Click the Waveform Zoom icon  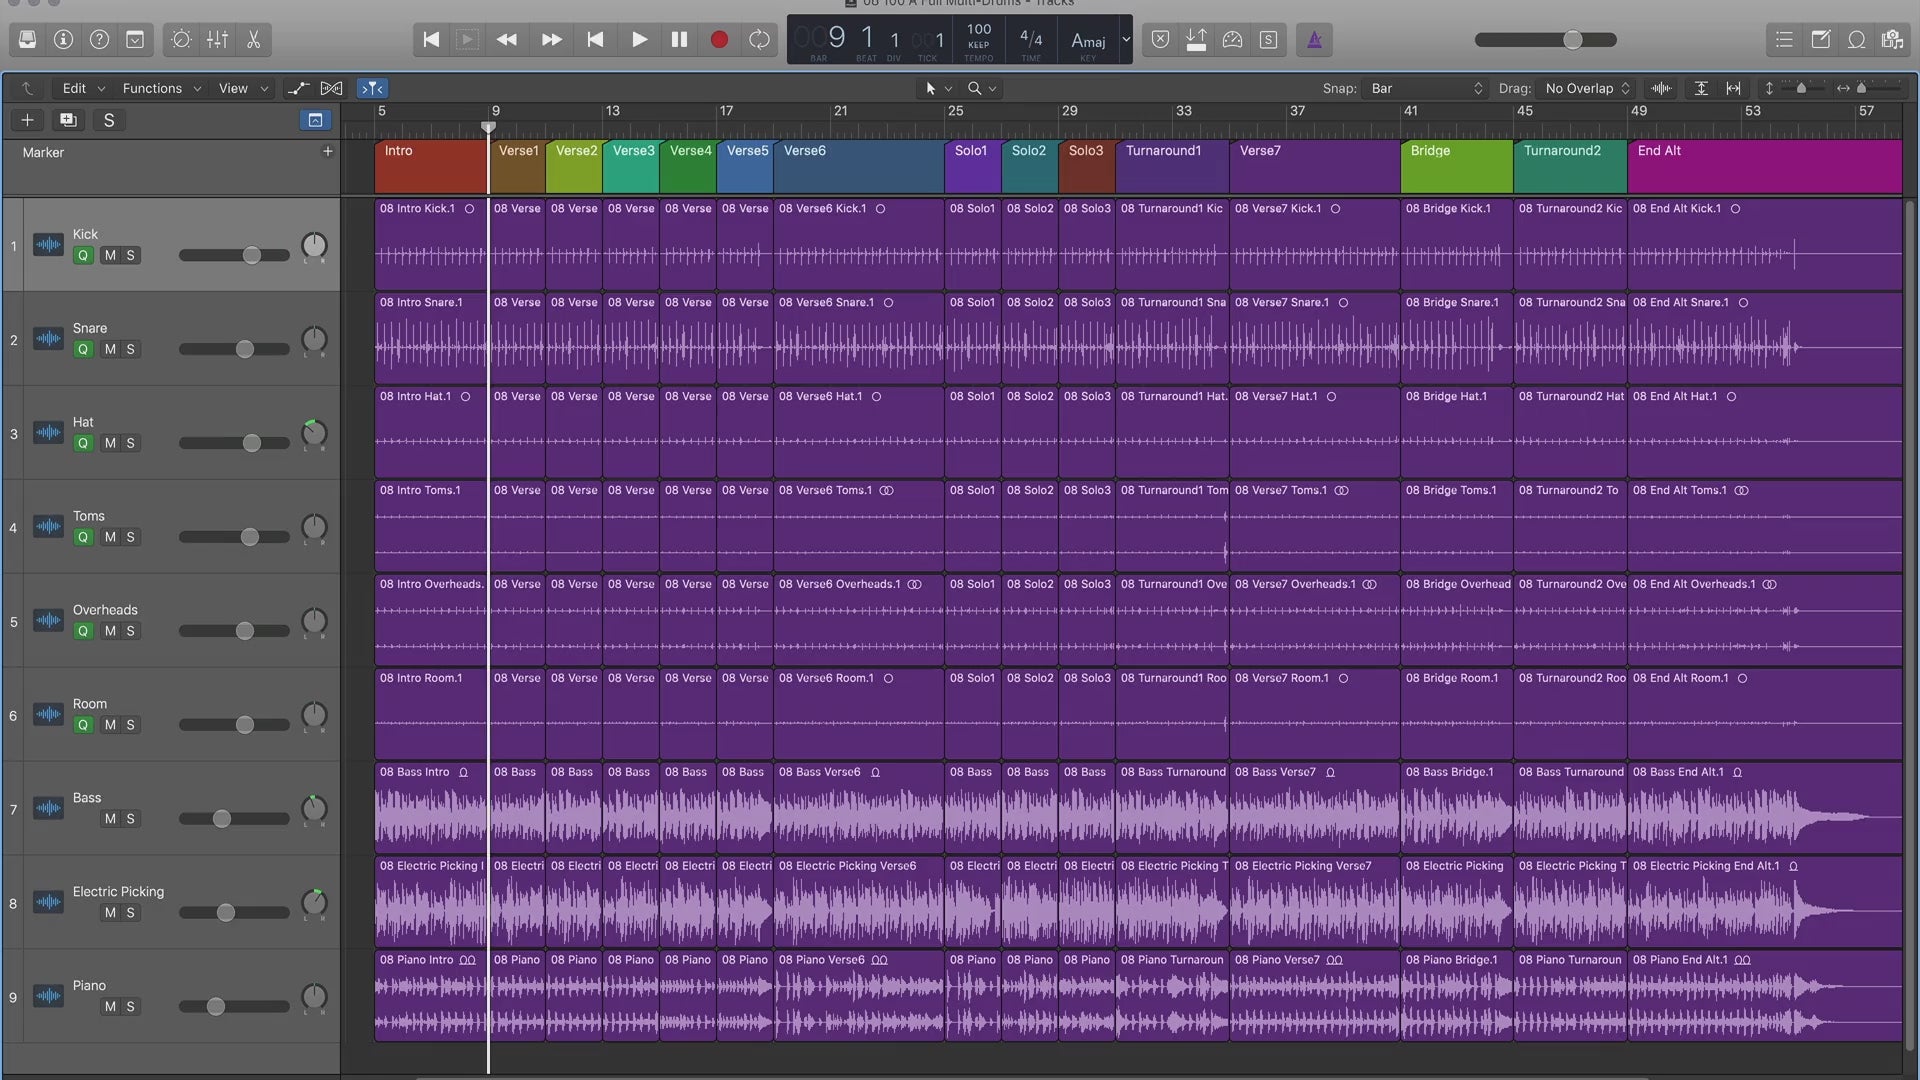(1661, 88)
